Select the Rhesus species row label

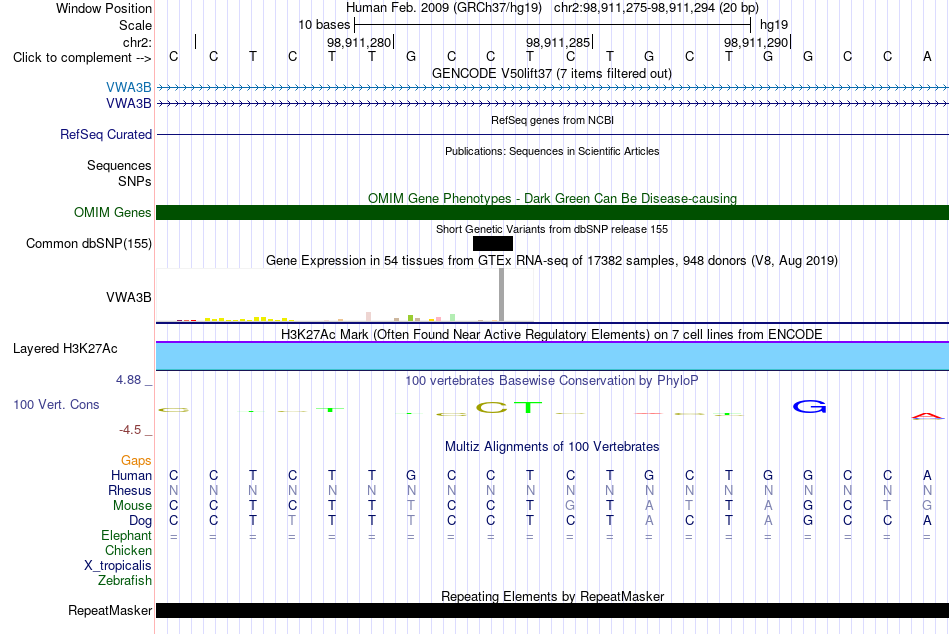130,490
